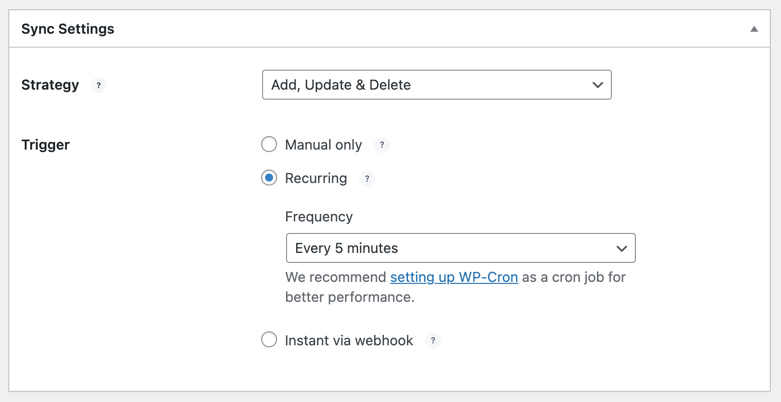The height and width of the screenshot is (402, 781).
Task: Click the Instant via webhook label text
Action: coord(349,341)
